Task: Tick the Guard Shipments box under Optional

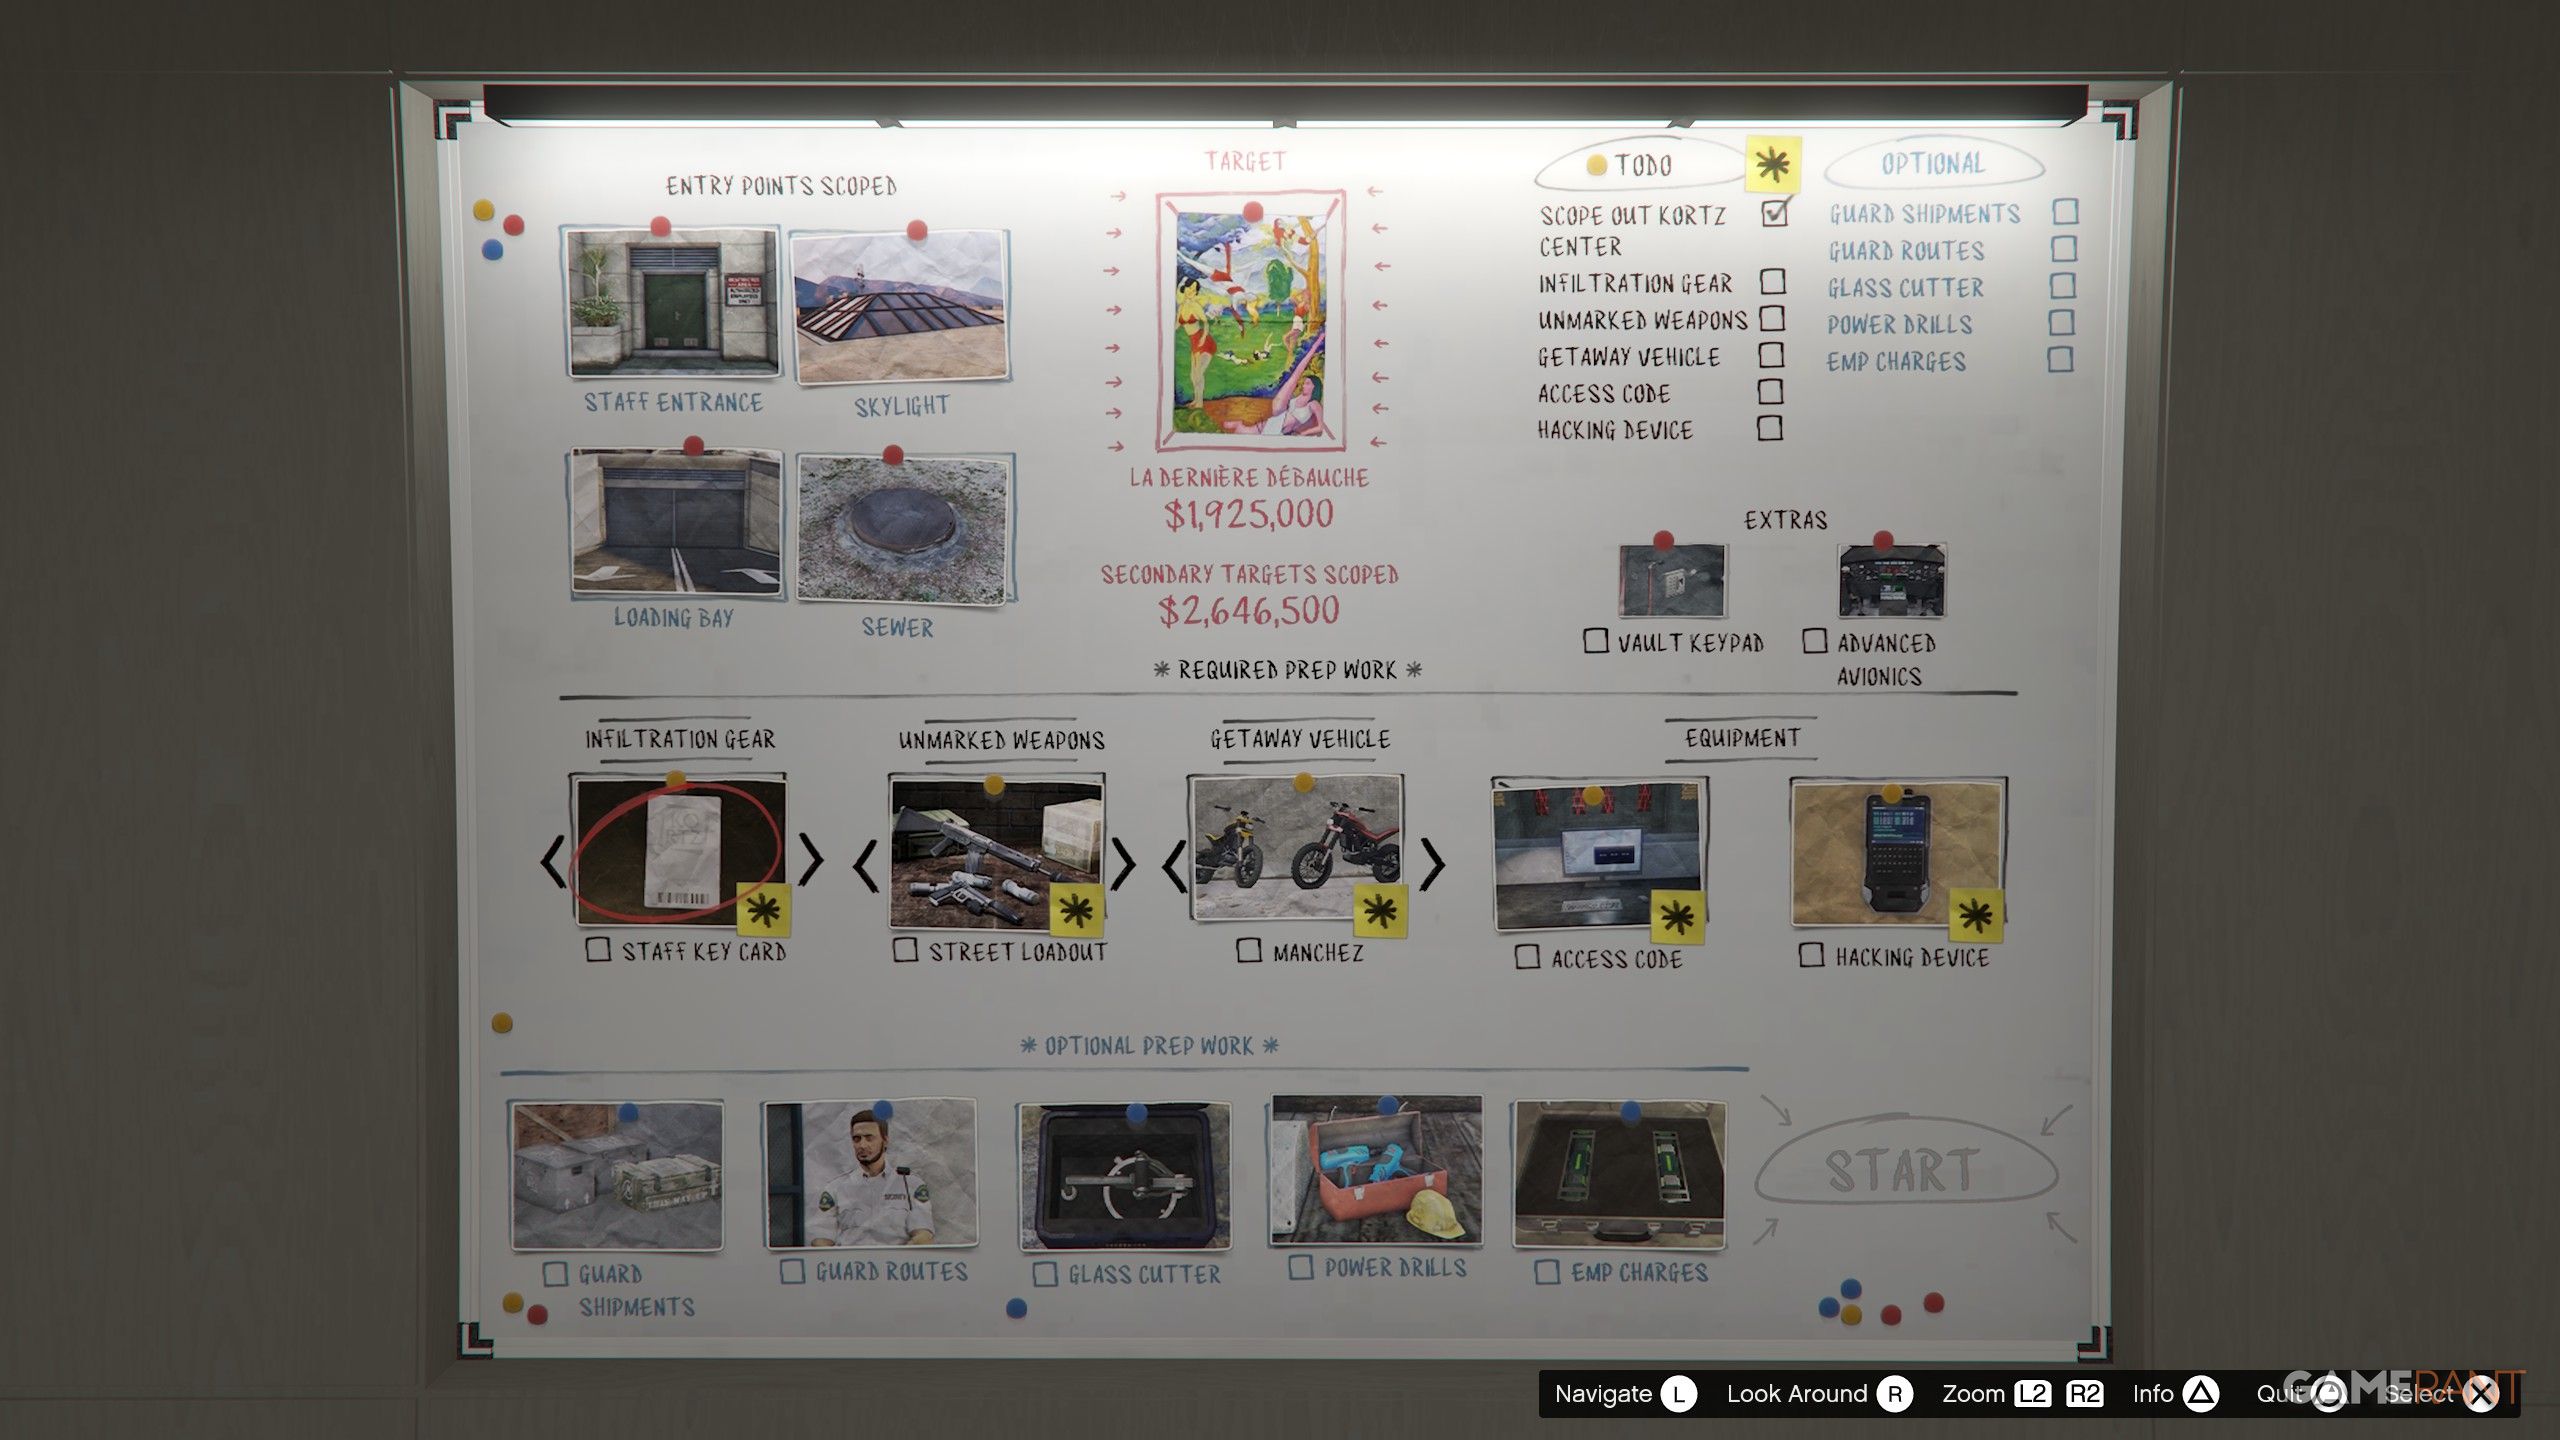Action: 2065,212
